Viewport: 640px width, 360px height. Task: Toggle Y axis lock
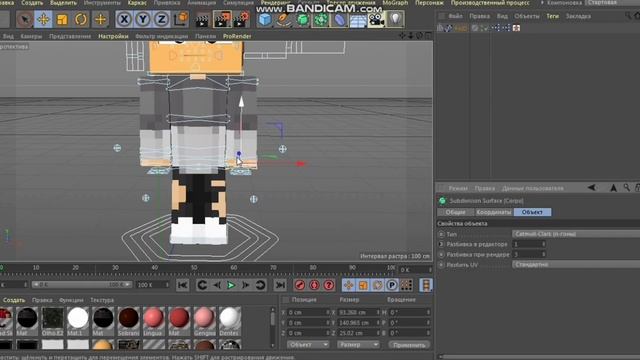pyautogui.click(x=143, y=19)
